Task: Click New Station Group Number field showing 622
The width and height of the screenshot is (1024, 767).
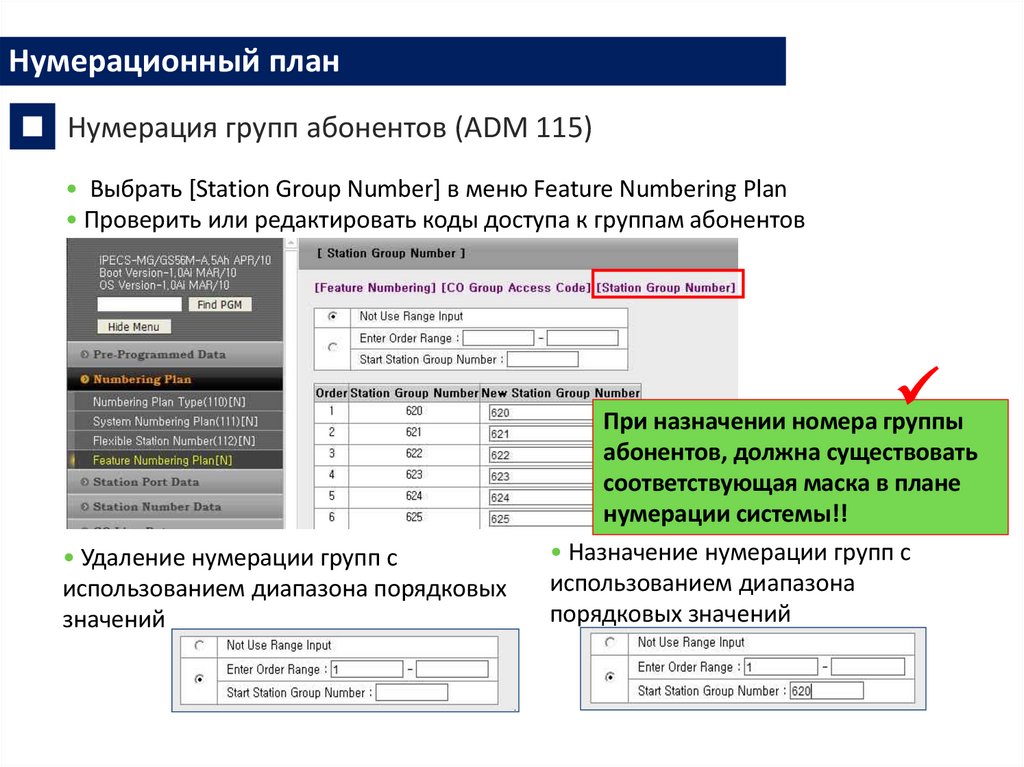Action: 541,455
